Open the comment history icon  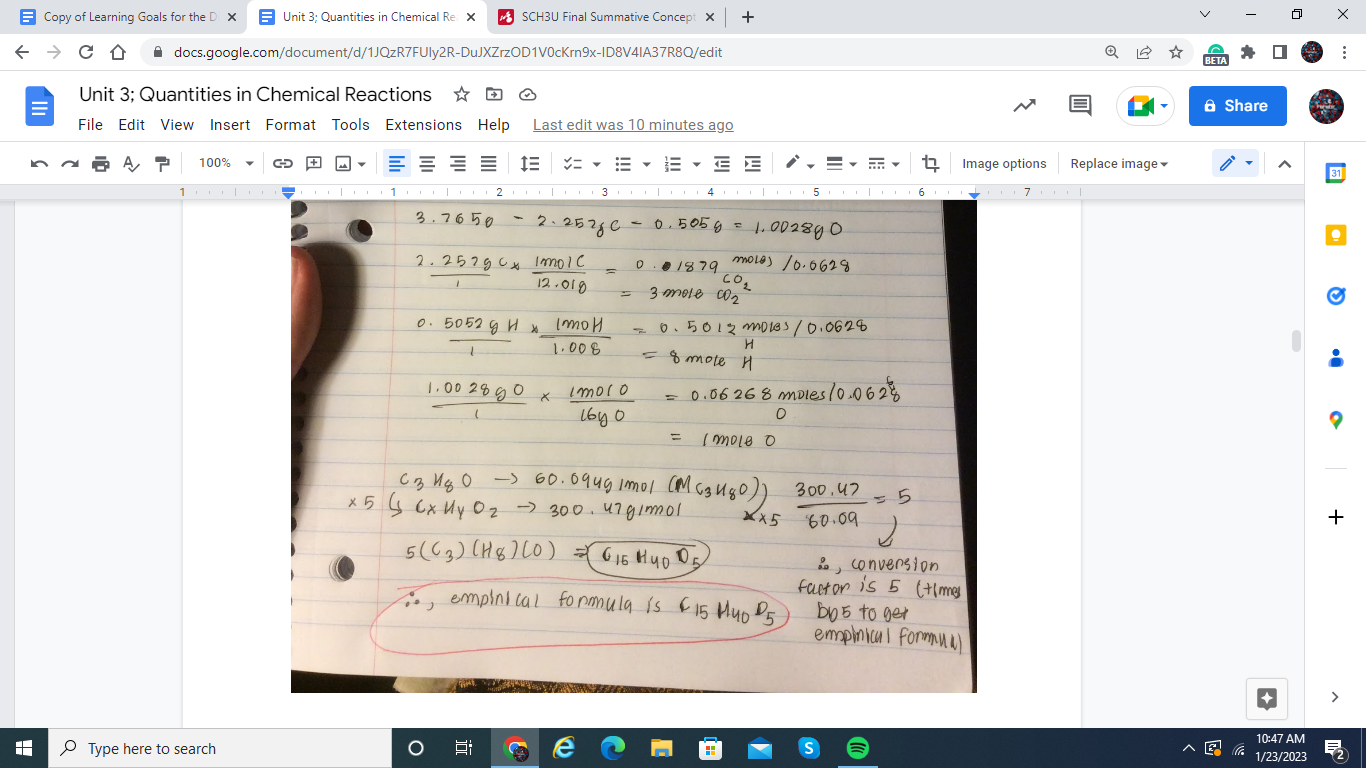pyautogui.click(x=1080, y=105)
